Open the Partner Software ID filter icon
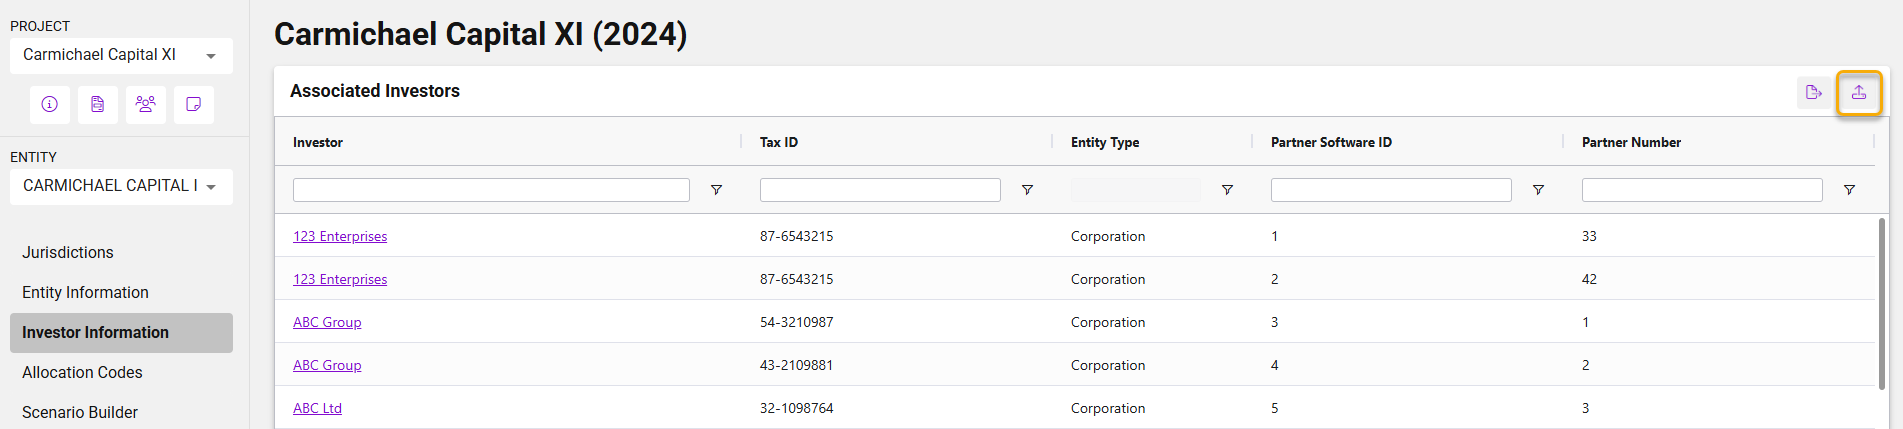The height and width of the screenshot is (429, 1903). (1538, 190)
